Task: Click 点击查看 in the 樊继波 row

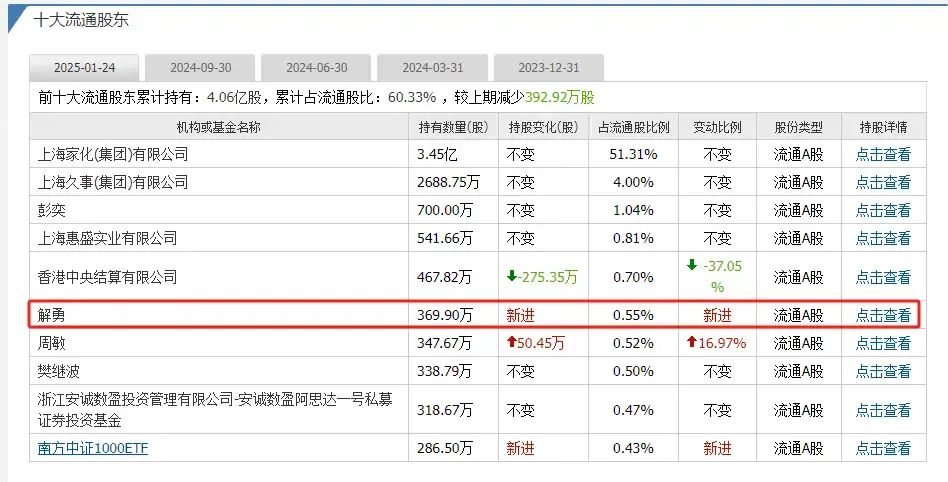Action: coord(883,371)
